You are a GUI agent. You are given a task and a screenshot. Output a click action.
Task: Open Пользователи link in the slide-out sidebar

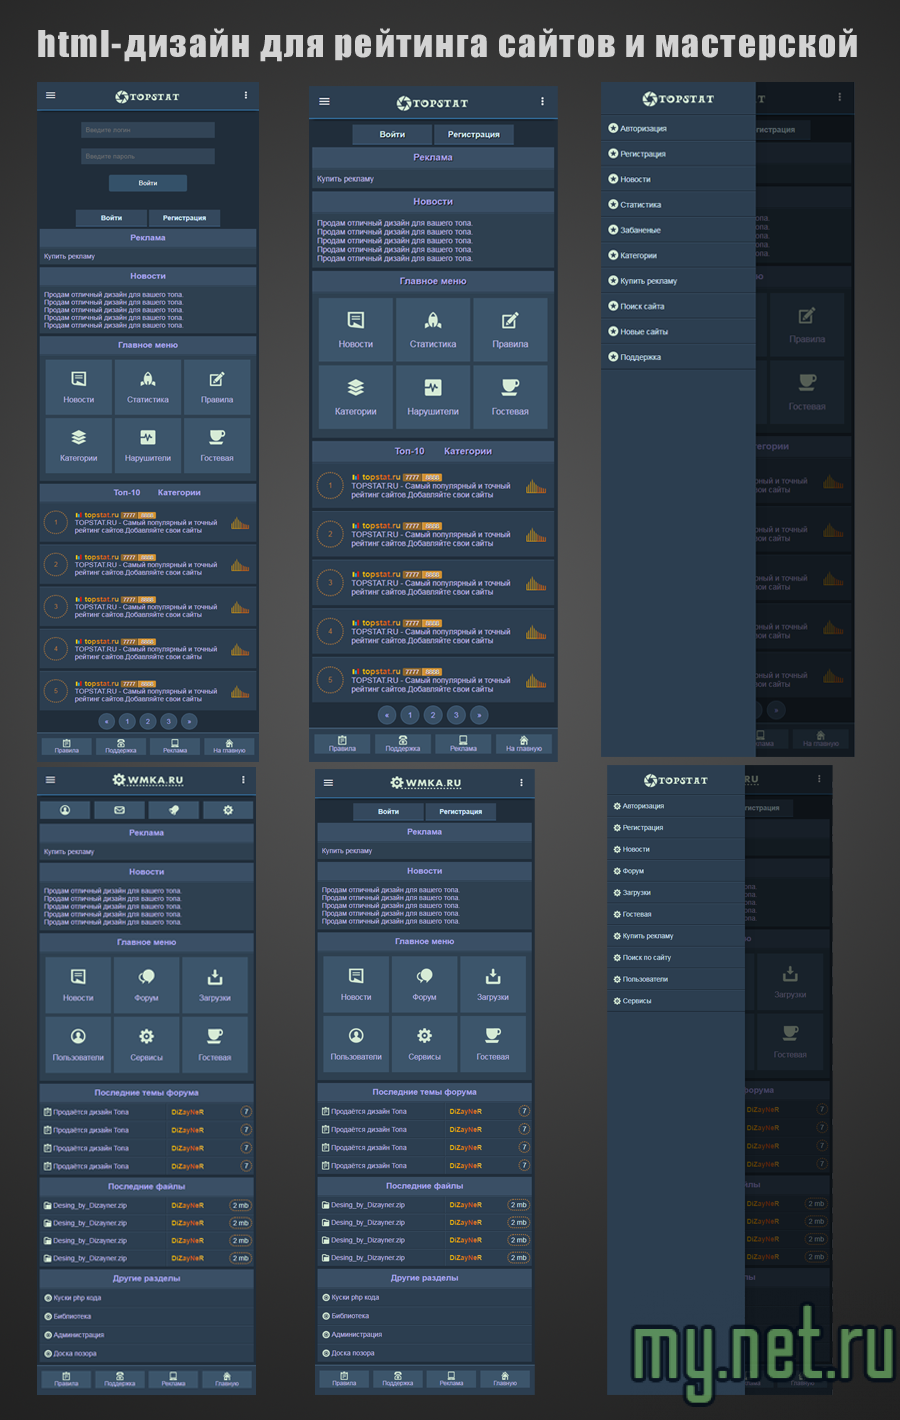(x=645, y=979)
